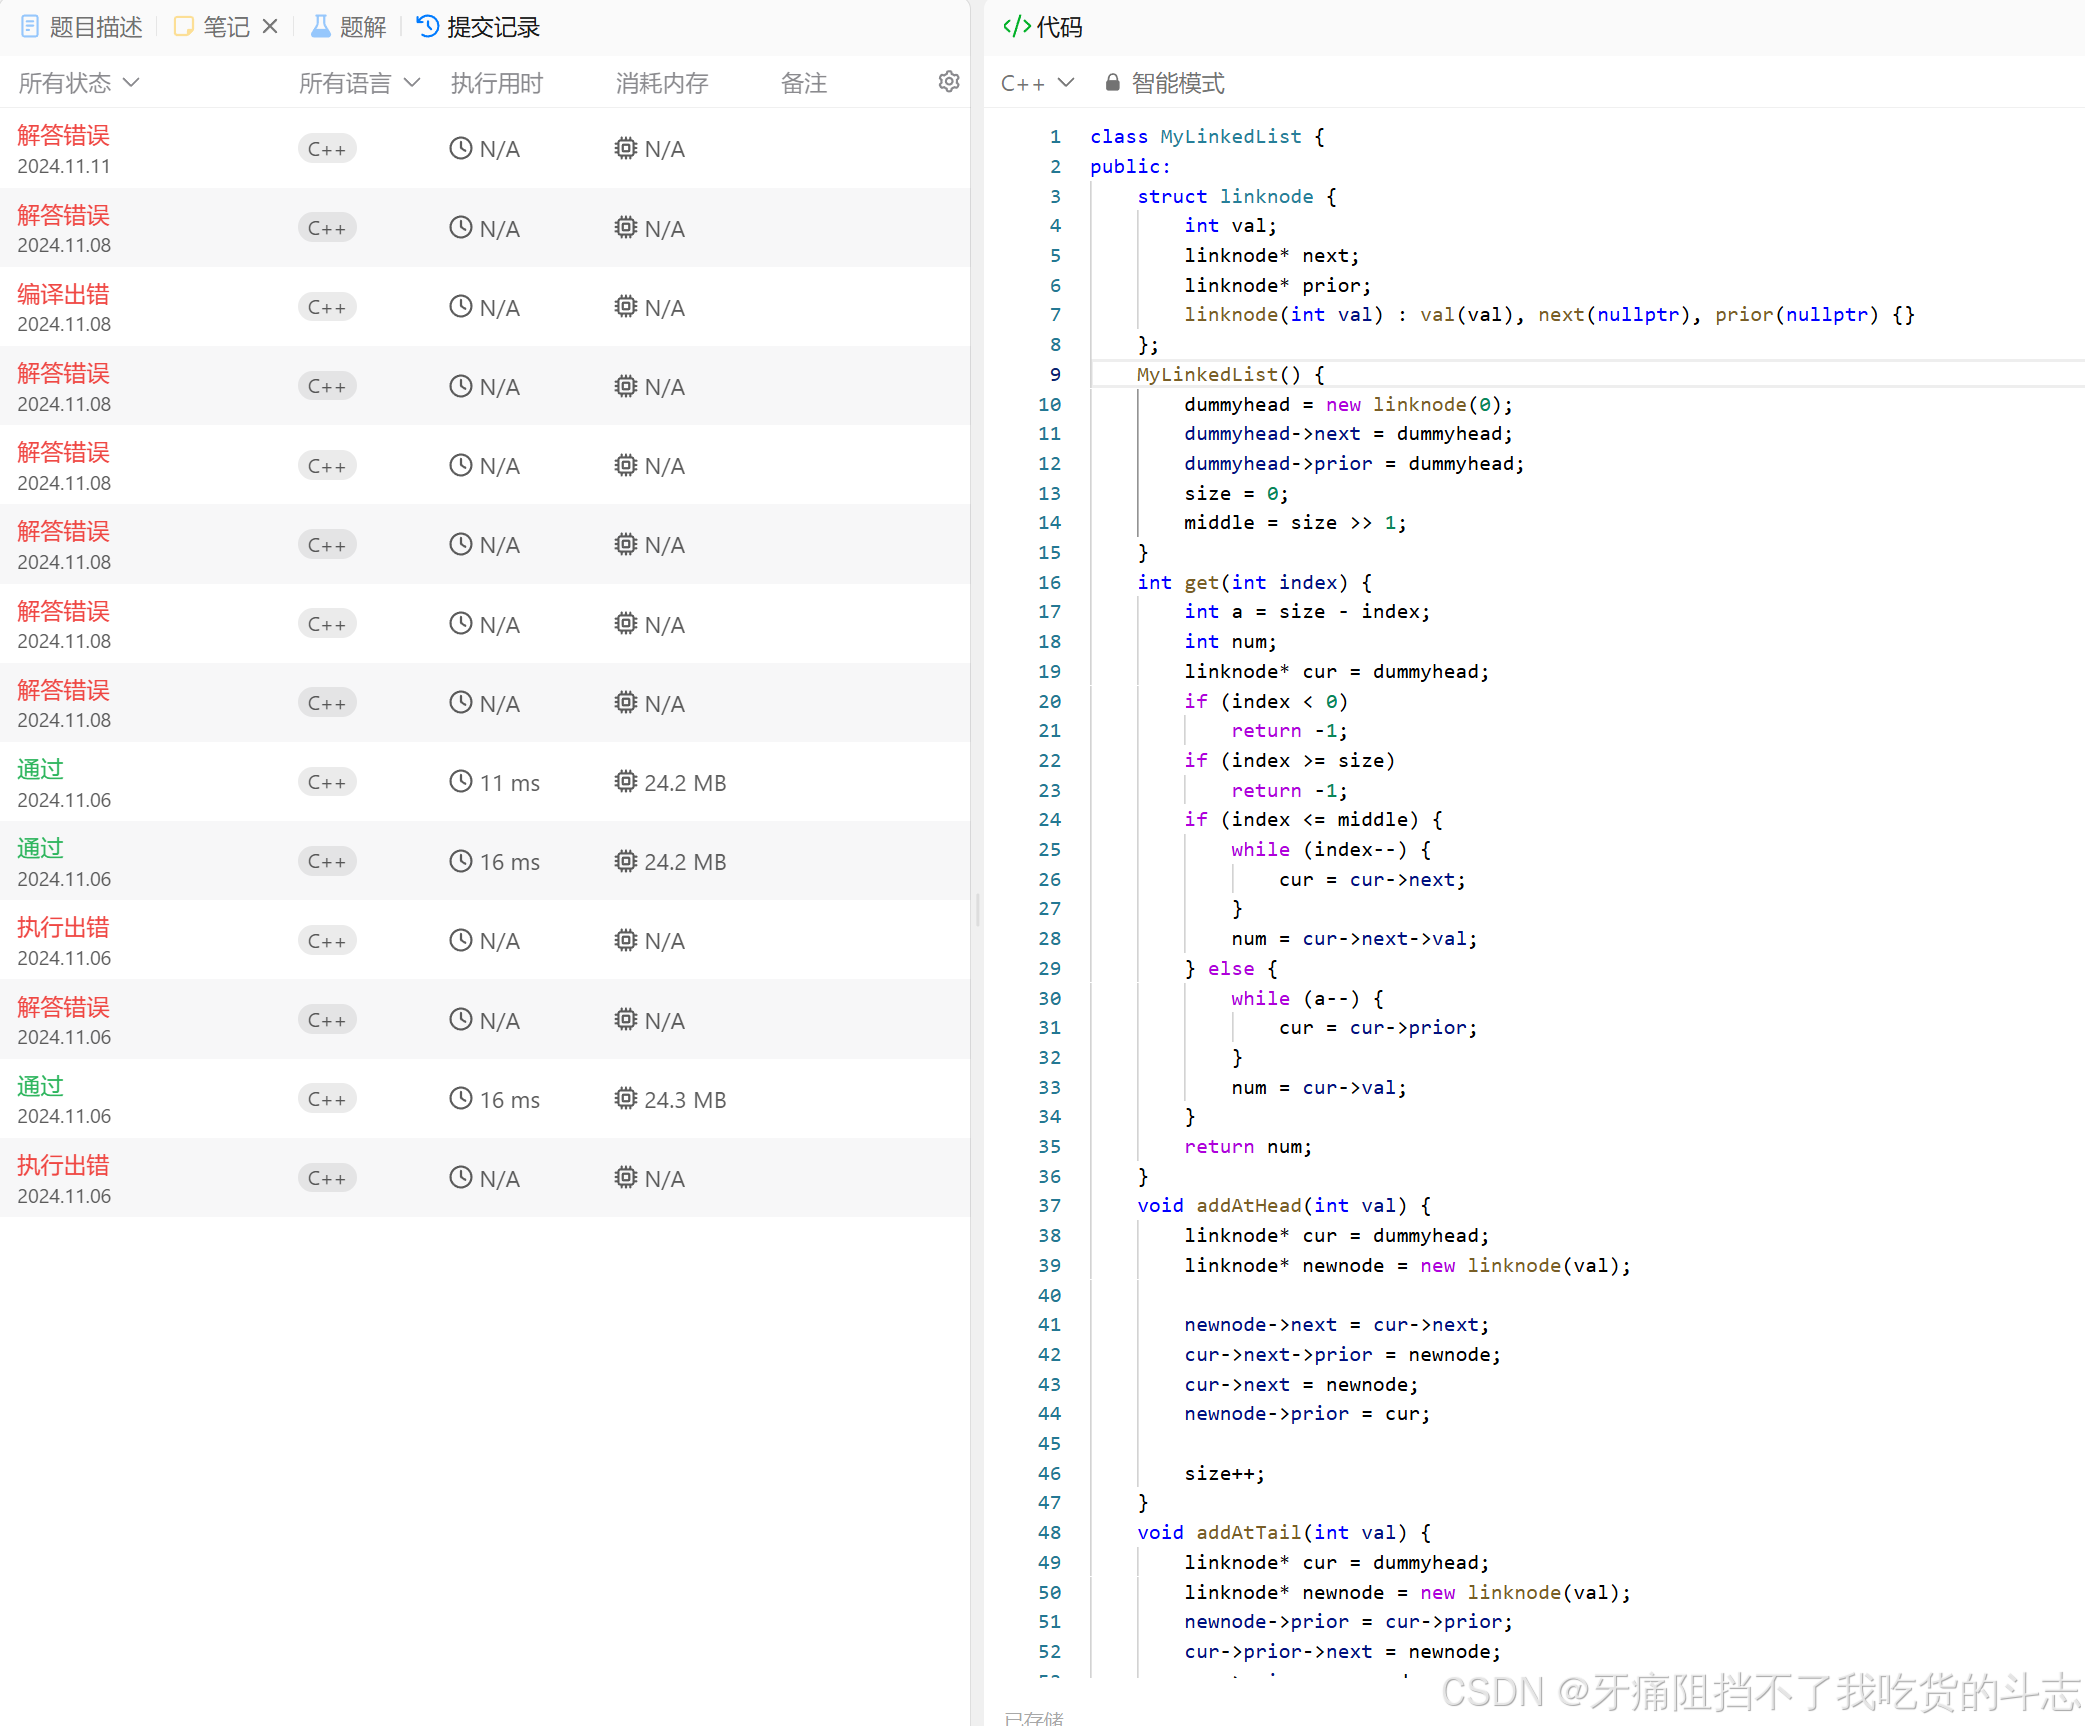Close the 笔记 notes tab

click(x=270, y=27)
